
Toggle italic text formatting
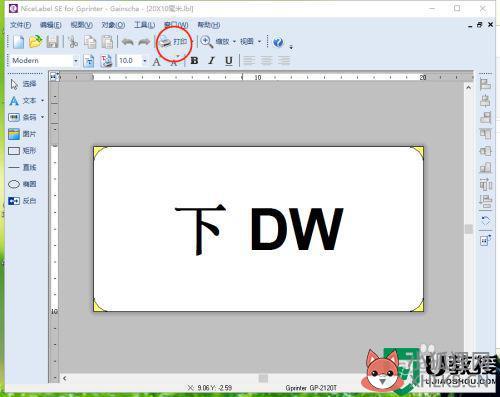(x=211, y=61)
